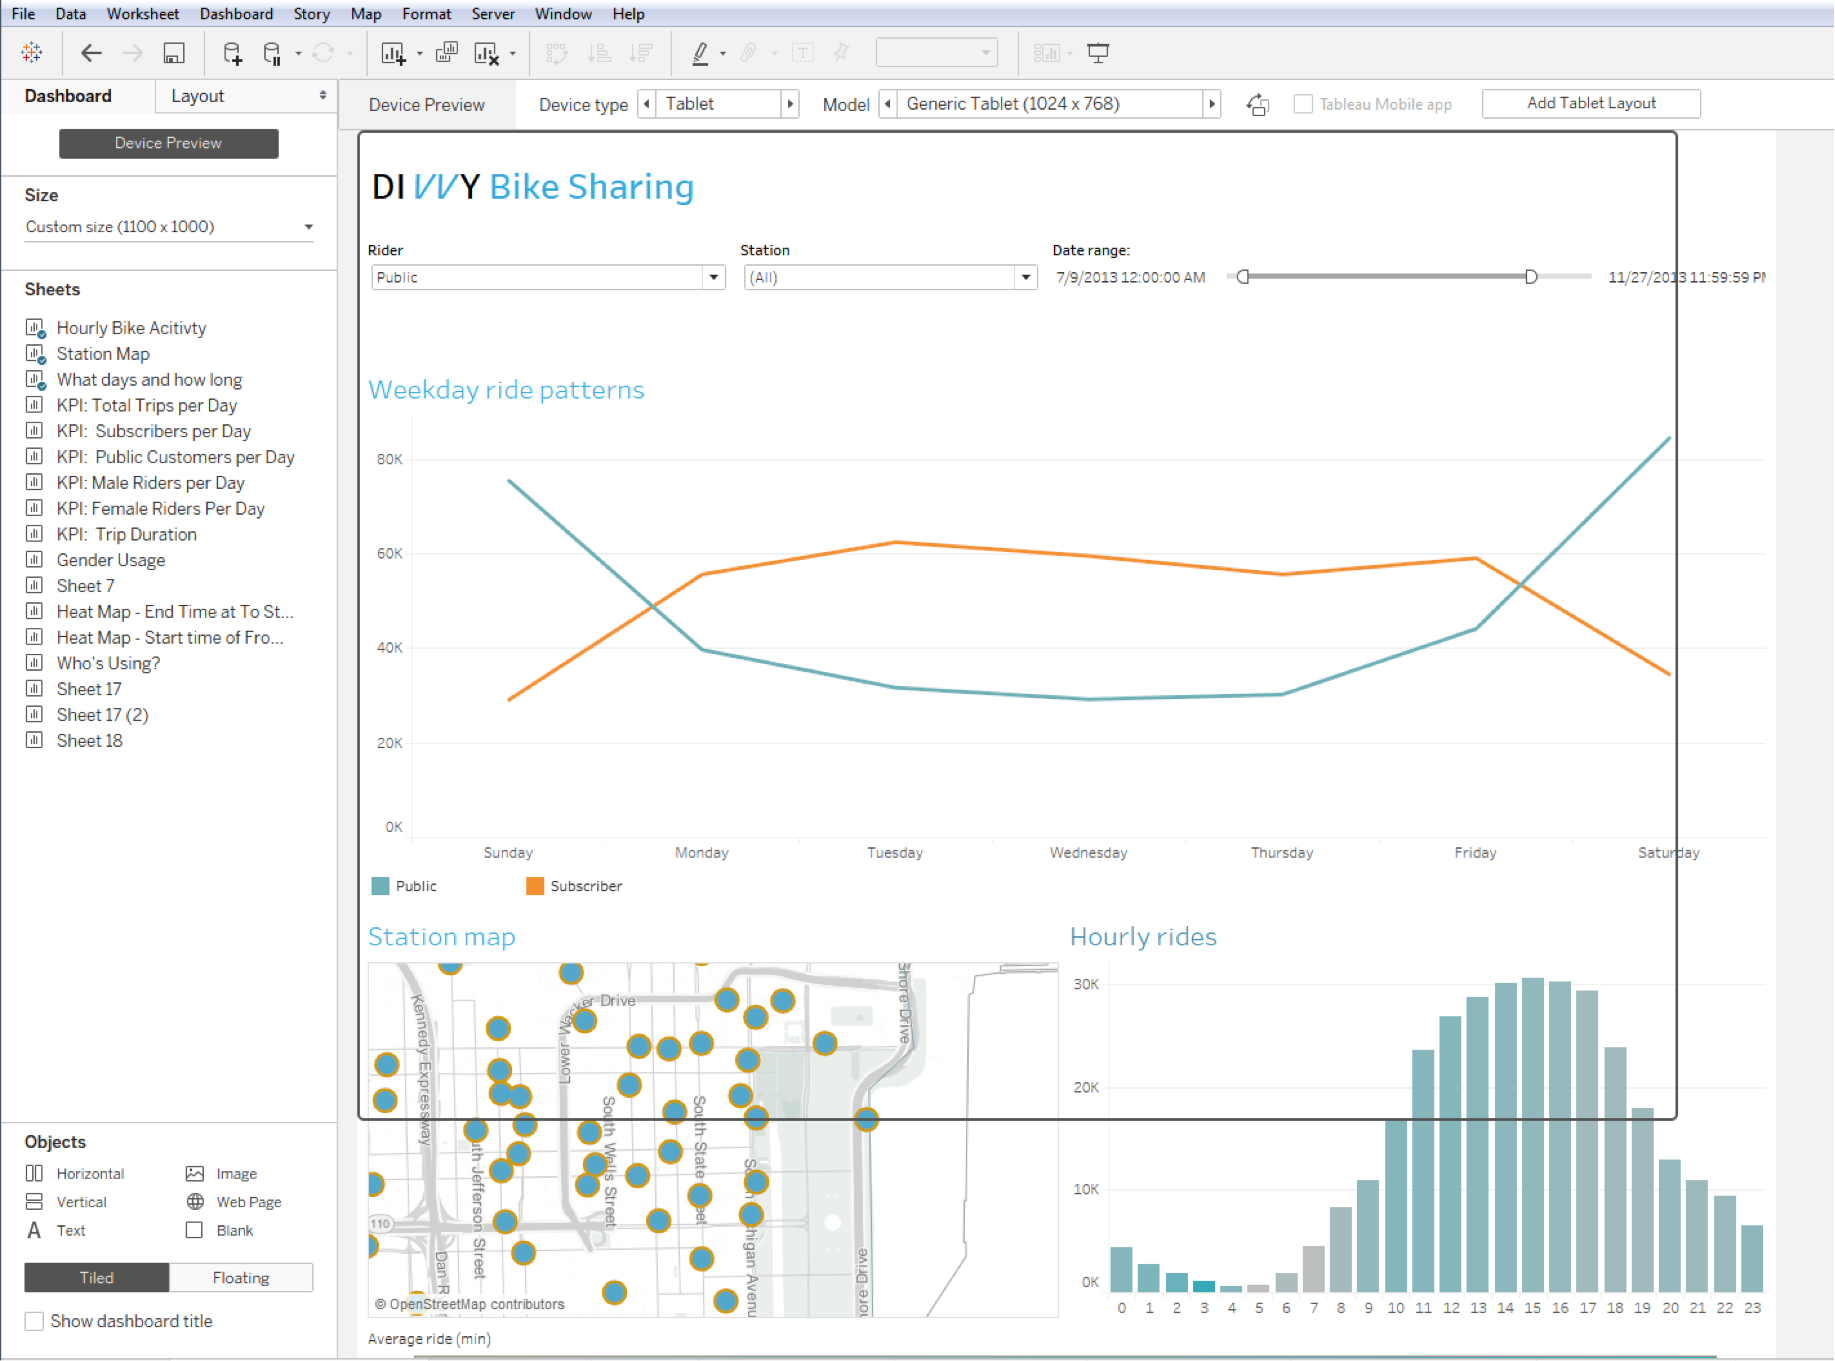This screenshot has width=1835, height=1361.
Task: Click the Web Page object icon
Action: [195, 1202]
